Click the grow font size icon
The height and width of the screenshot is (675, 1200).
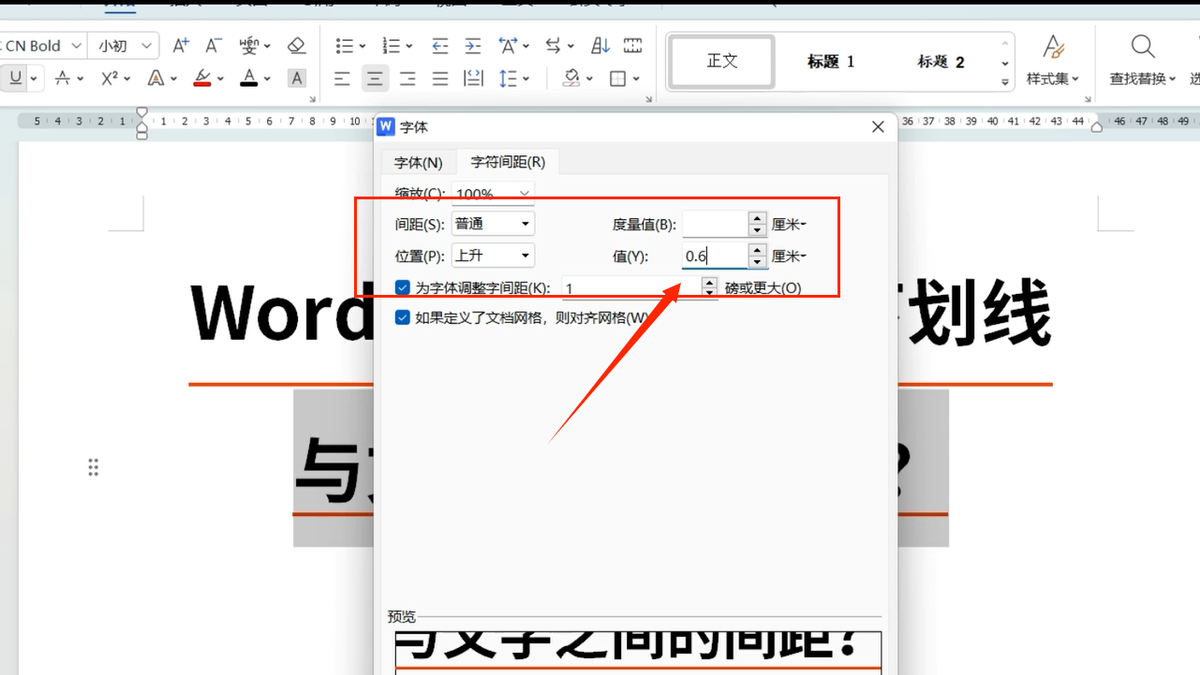tap(181, 45)
